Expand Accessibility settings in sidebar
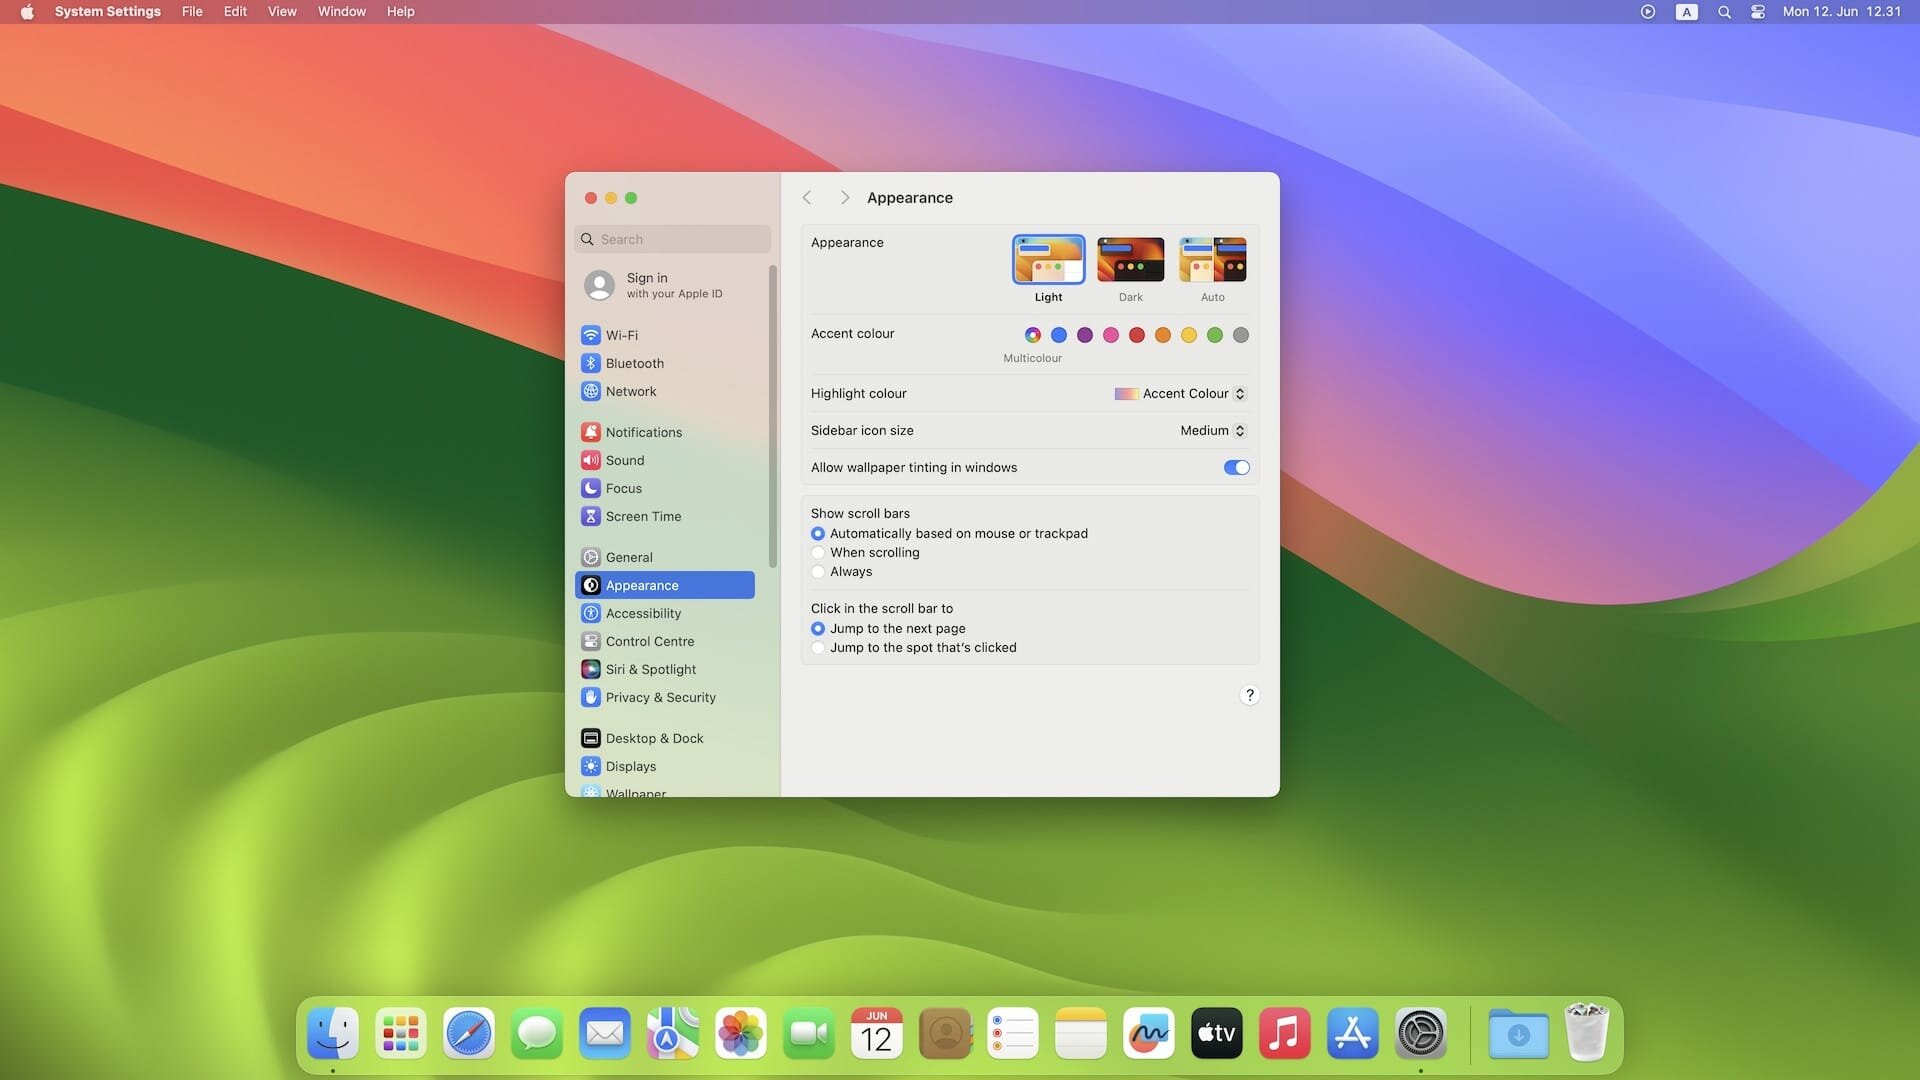1920x1080 pixels. (x=642, y=613)
